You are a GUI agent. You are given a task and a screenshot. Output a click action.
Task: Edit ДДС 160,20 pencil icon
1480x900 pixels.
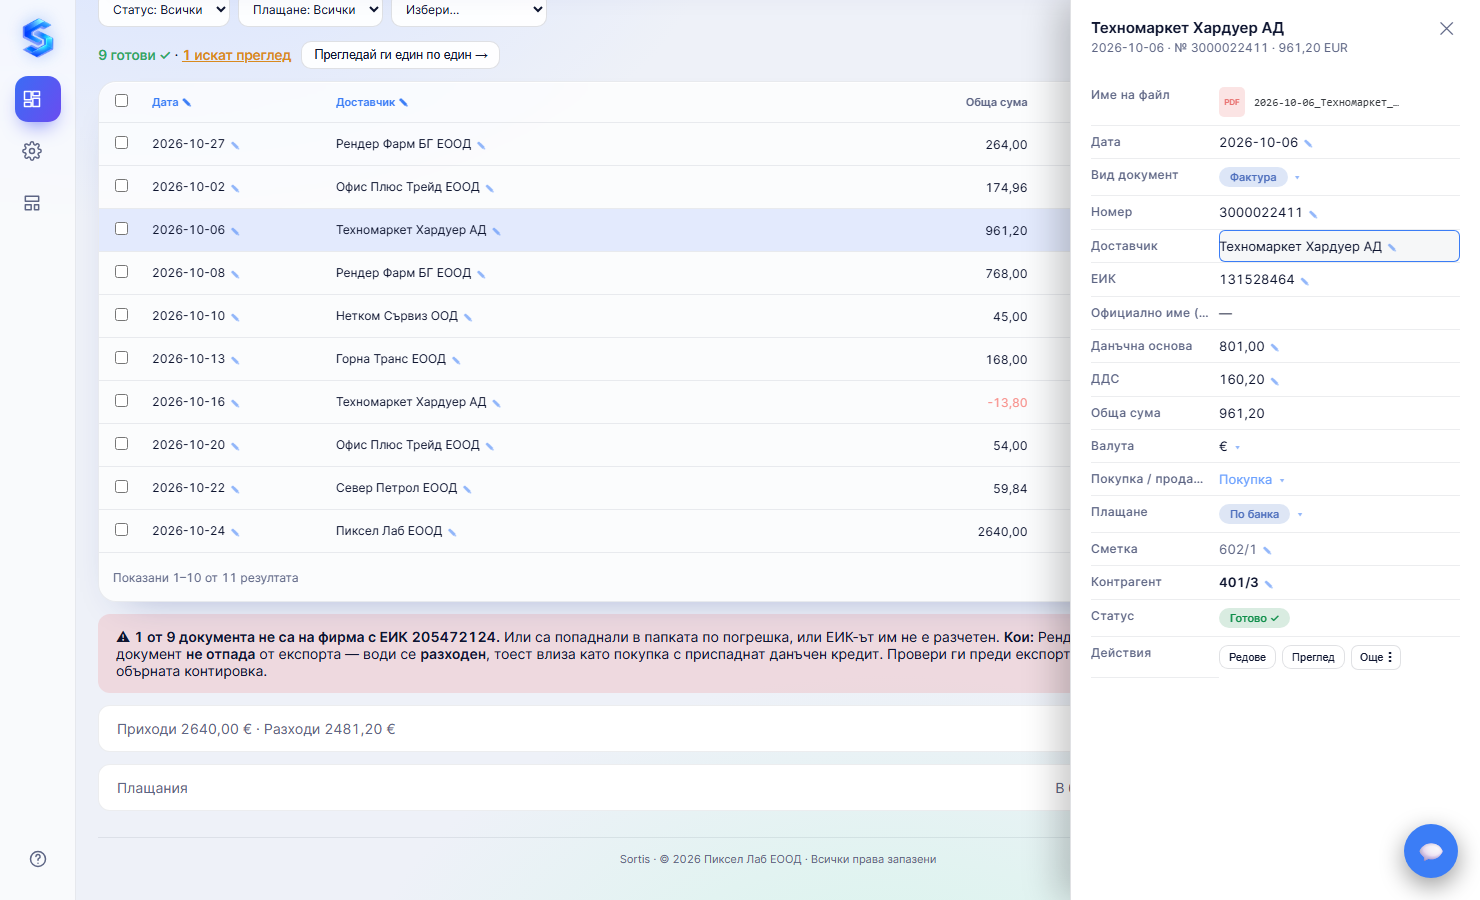tap(1275, 381)
